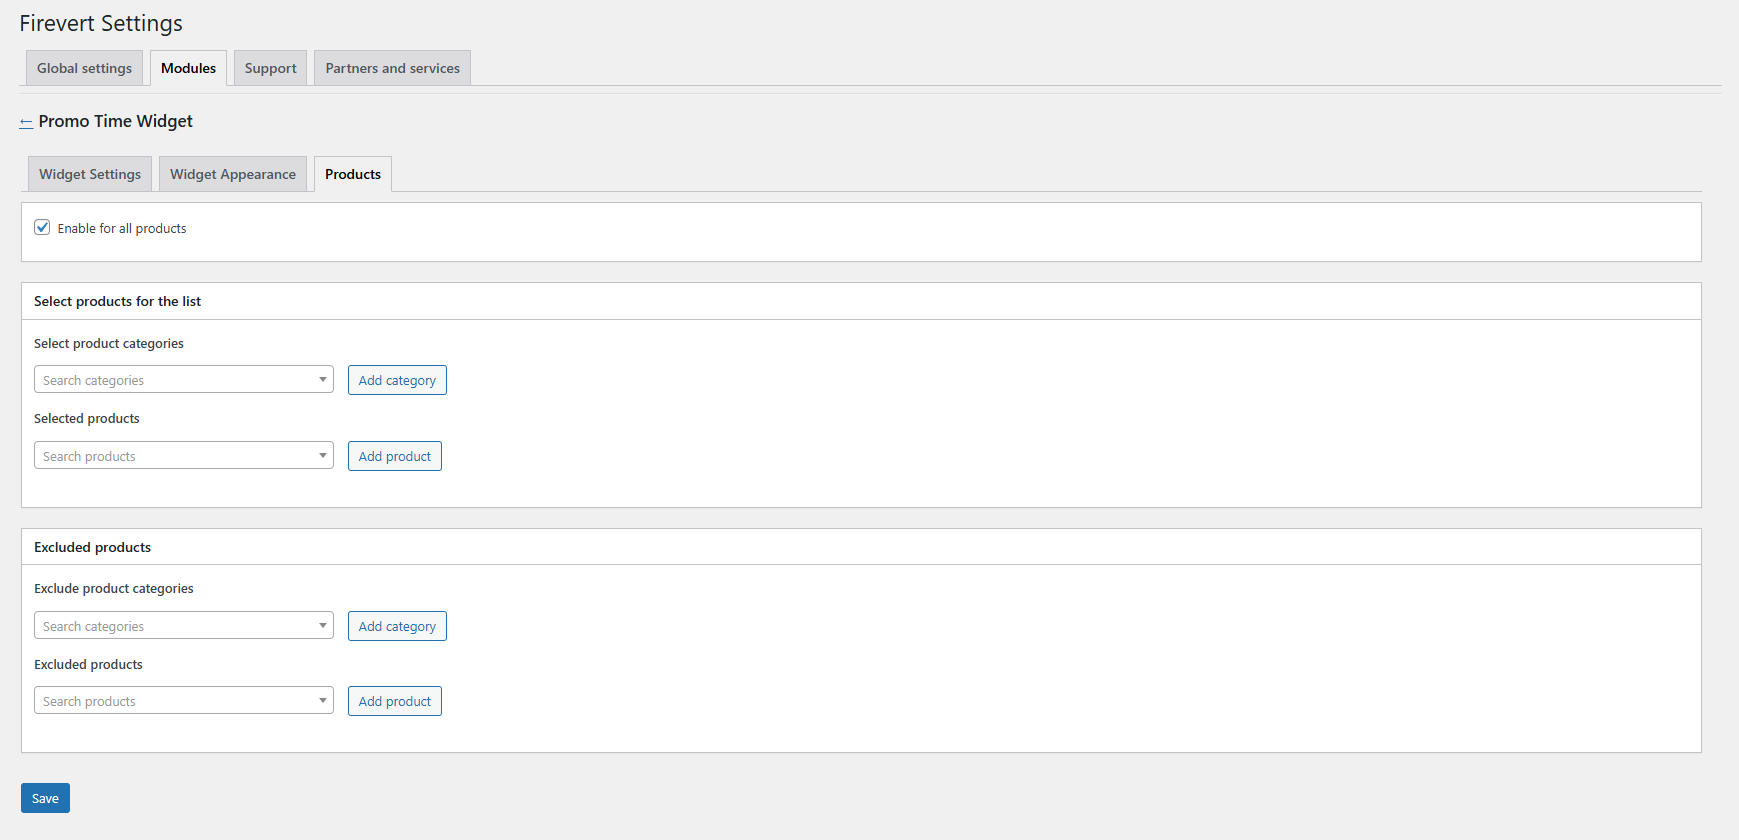Go to Partners and services tab

pyautogui.click(x=392, y=68)
